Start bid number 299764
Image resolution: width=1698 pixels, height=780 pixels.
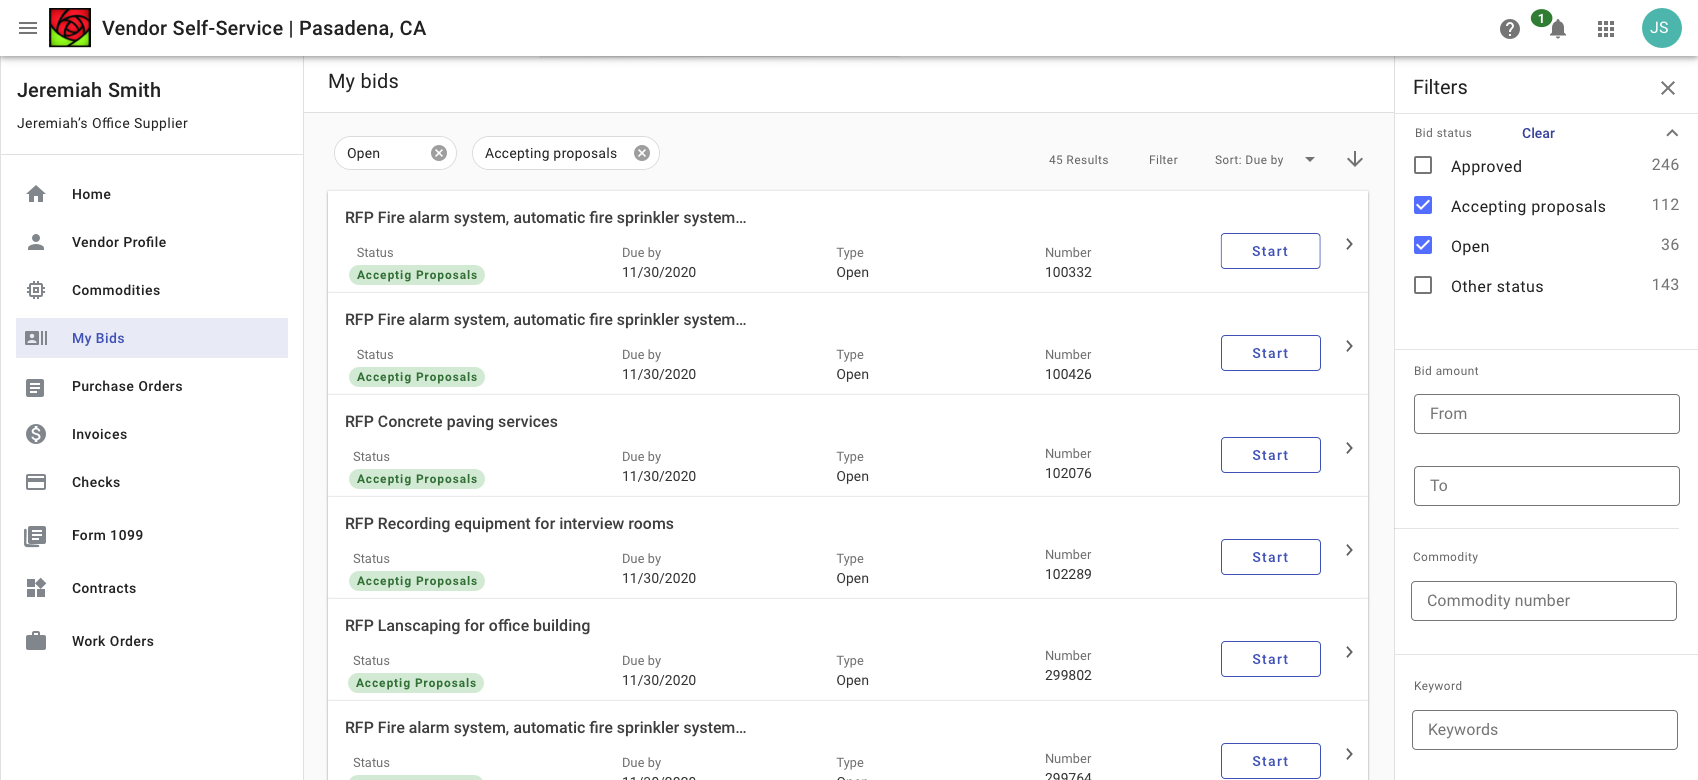pyautogui.click(x=1270, y=761)
